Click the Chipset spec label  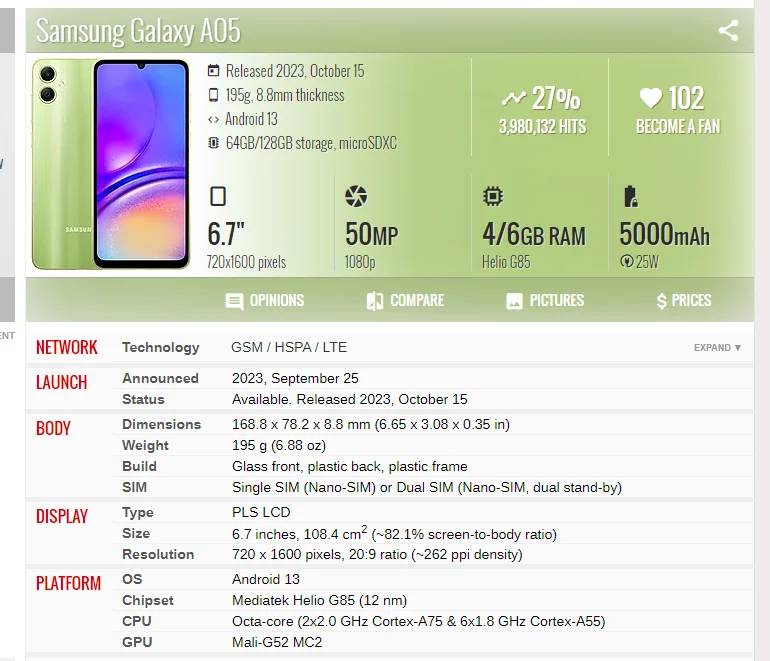point(148,600)
